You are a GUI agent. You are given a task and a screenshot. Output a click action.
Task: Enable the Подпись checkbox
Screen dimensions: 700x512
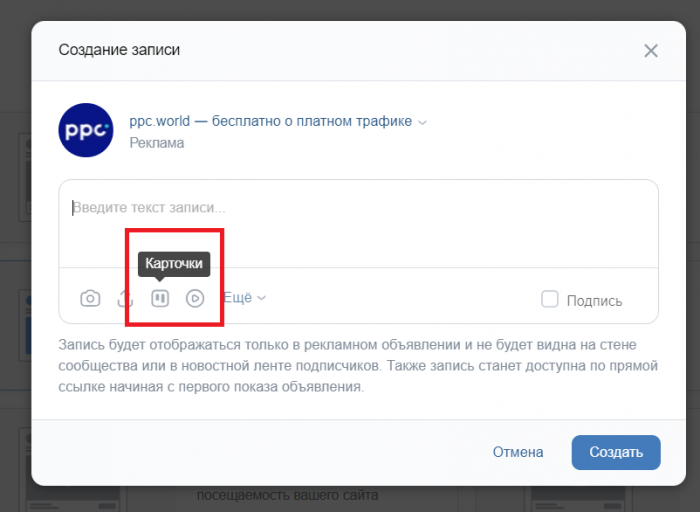tap(549, 299)
